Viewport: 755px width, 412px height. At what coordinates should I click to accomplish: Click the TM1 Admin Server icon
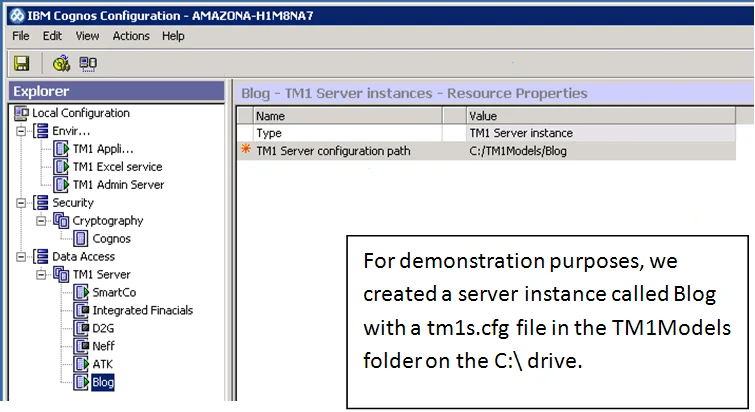[62, 185]
